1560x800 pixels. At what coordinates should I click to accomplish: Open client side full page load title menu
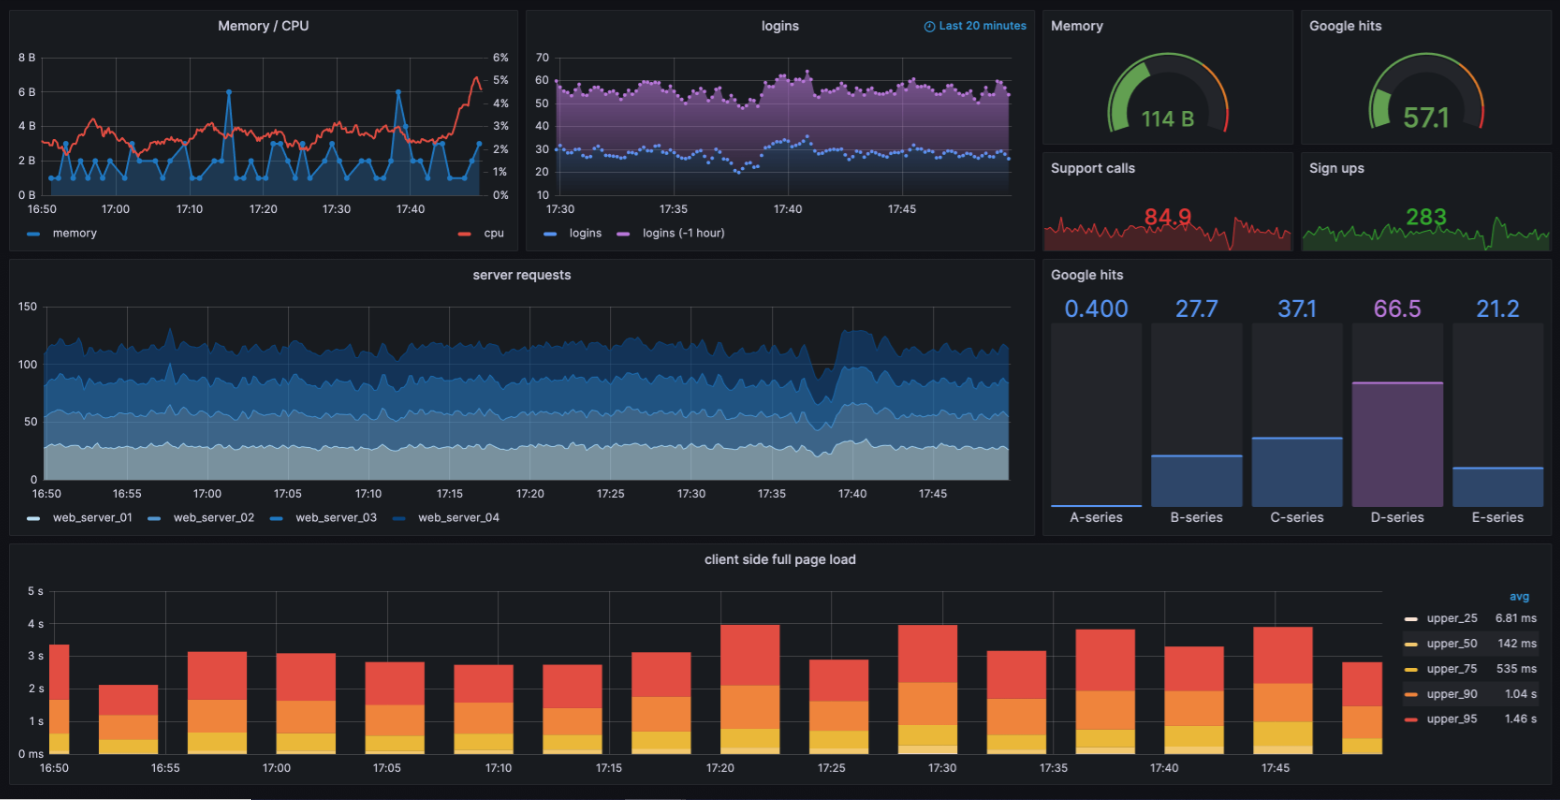pyautogui.click(x=780, y=559)
